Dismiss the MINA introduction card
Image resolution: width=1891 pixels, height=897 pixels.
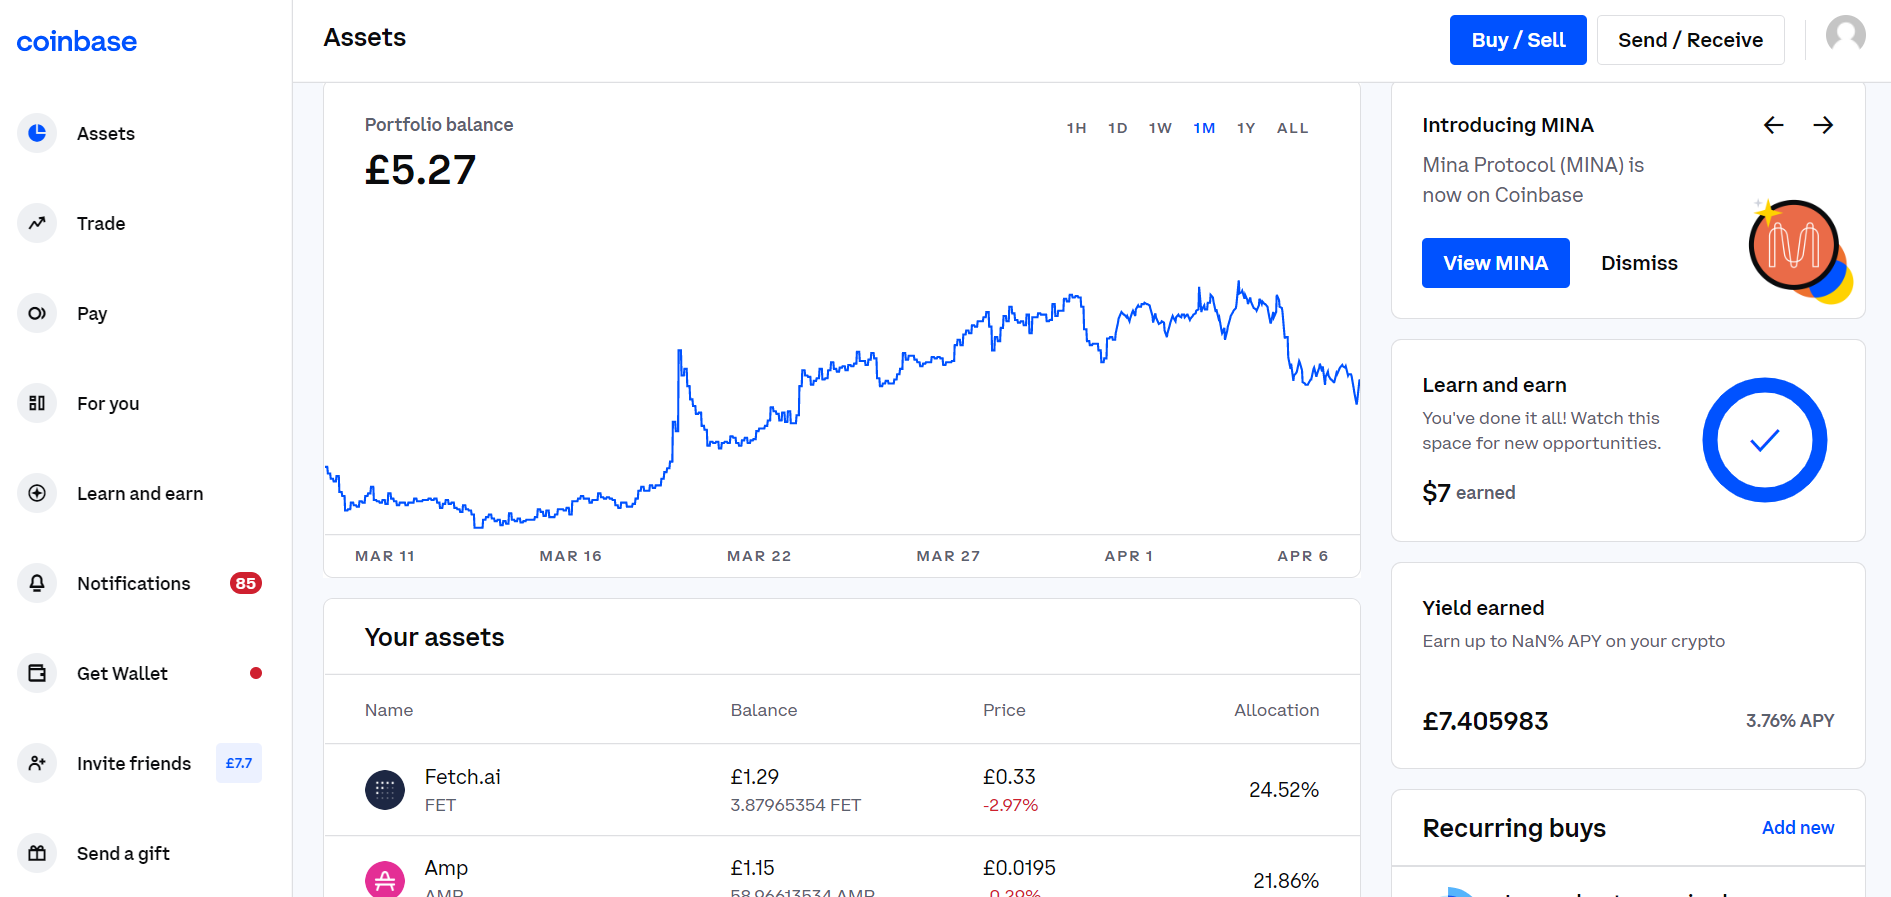[1639, 263]
